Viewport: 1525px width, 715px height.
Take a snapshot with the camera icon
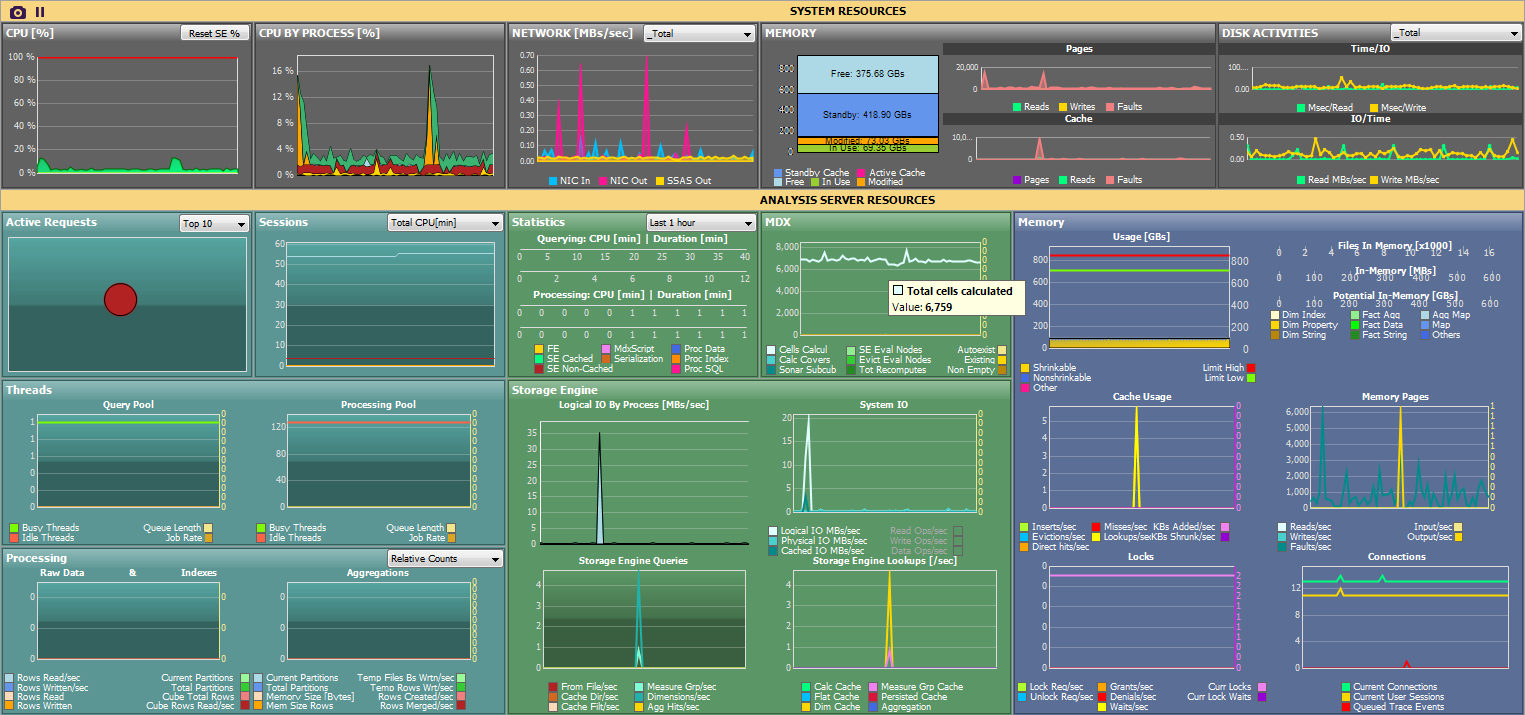coord(18,12)
